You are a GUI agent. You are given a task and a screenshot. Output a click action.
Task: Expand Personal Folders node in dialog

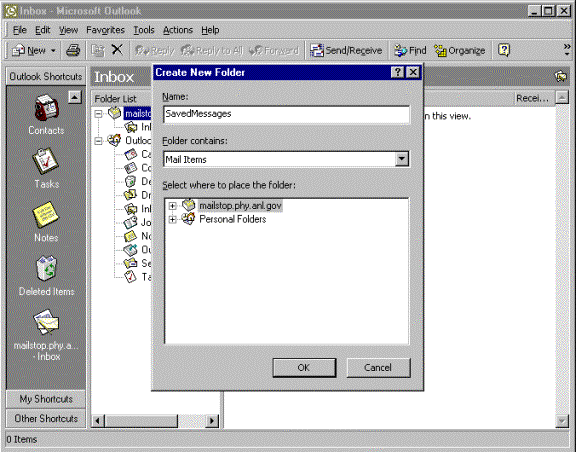(x=172, y=219)
